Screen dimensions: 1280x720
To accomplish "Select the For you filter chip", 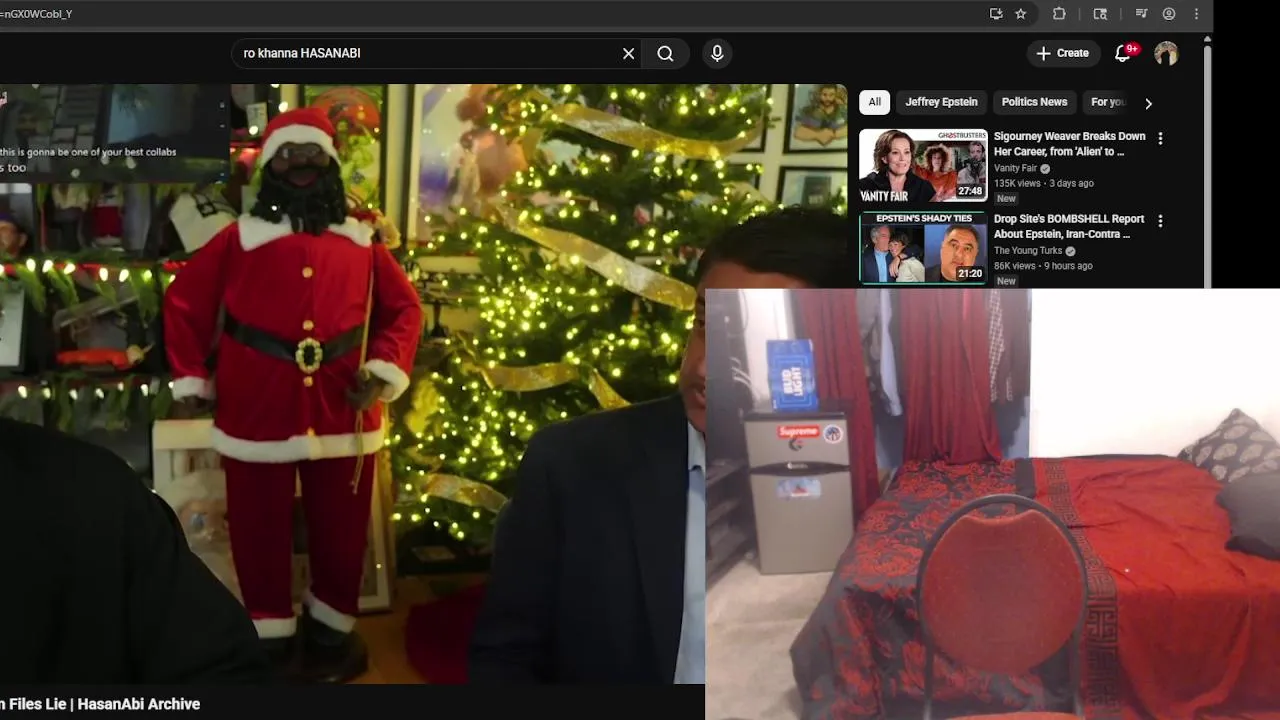I will 1107,102.
